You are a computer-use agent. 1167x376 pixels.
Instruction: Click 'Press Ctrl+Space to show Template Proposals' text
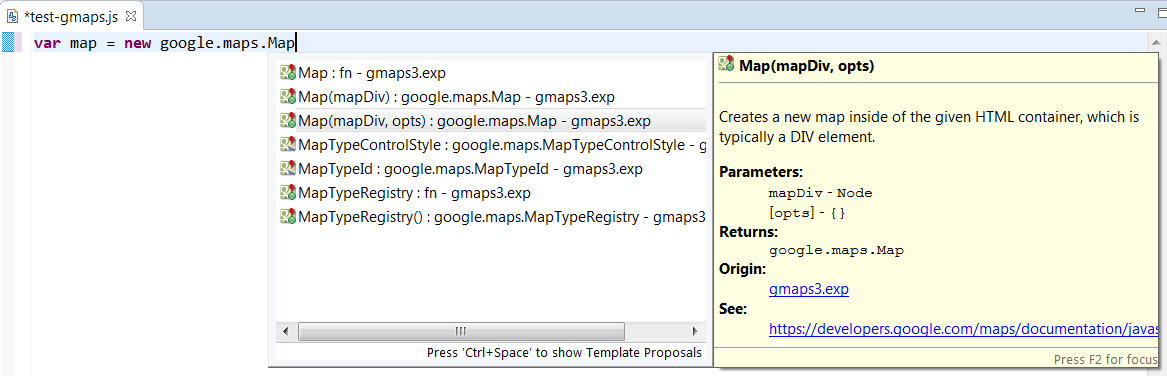point(564,352)
